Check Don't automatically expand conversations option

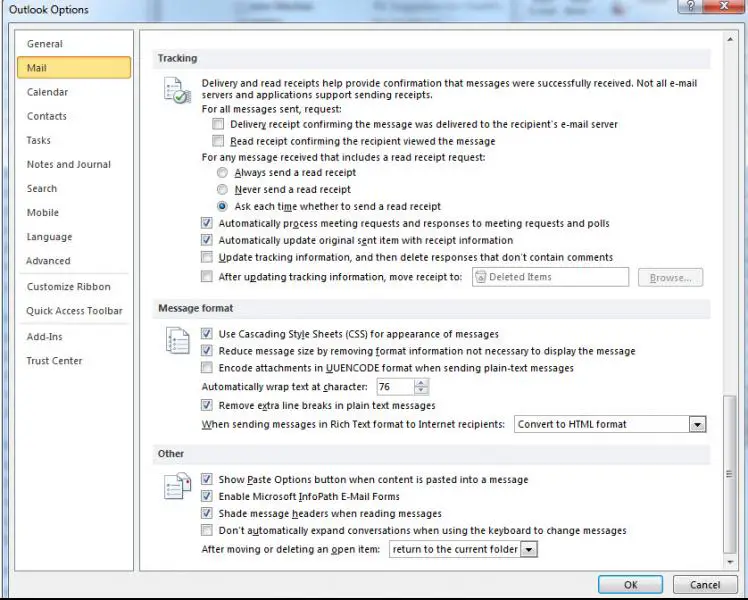coord(207,530)
